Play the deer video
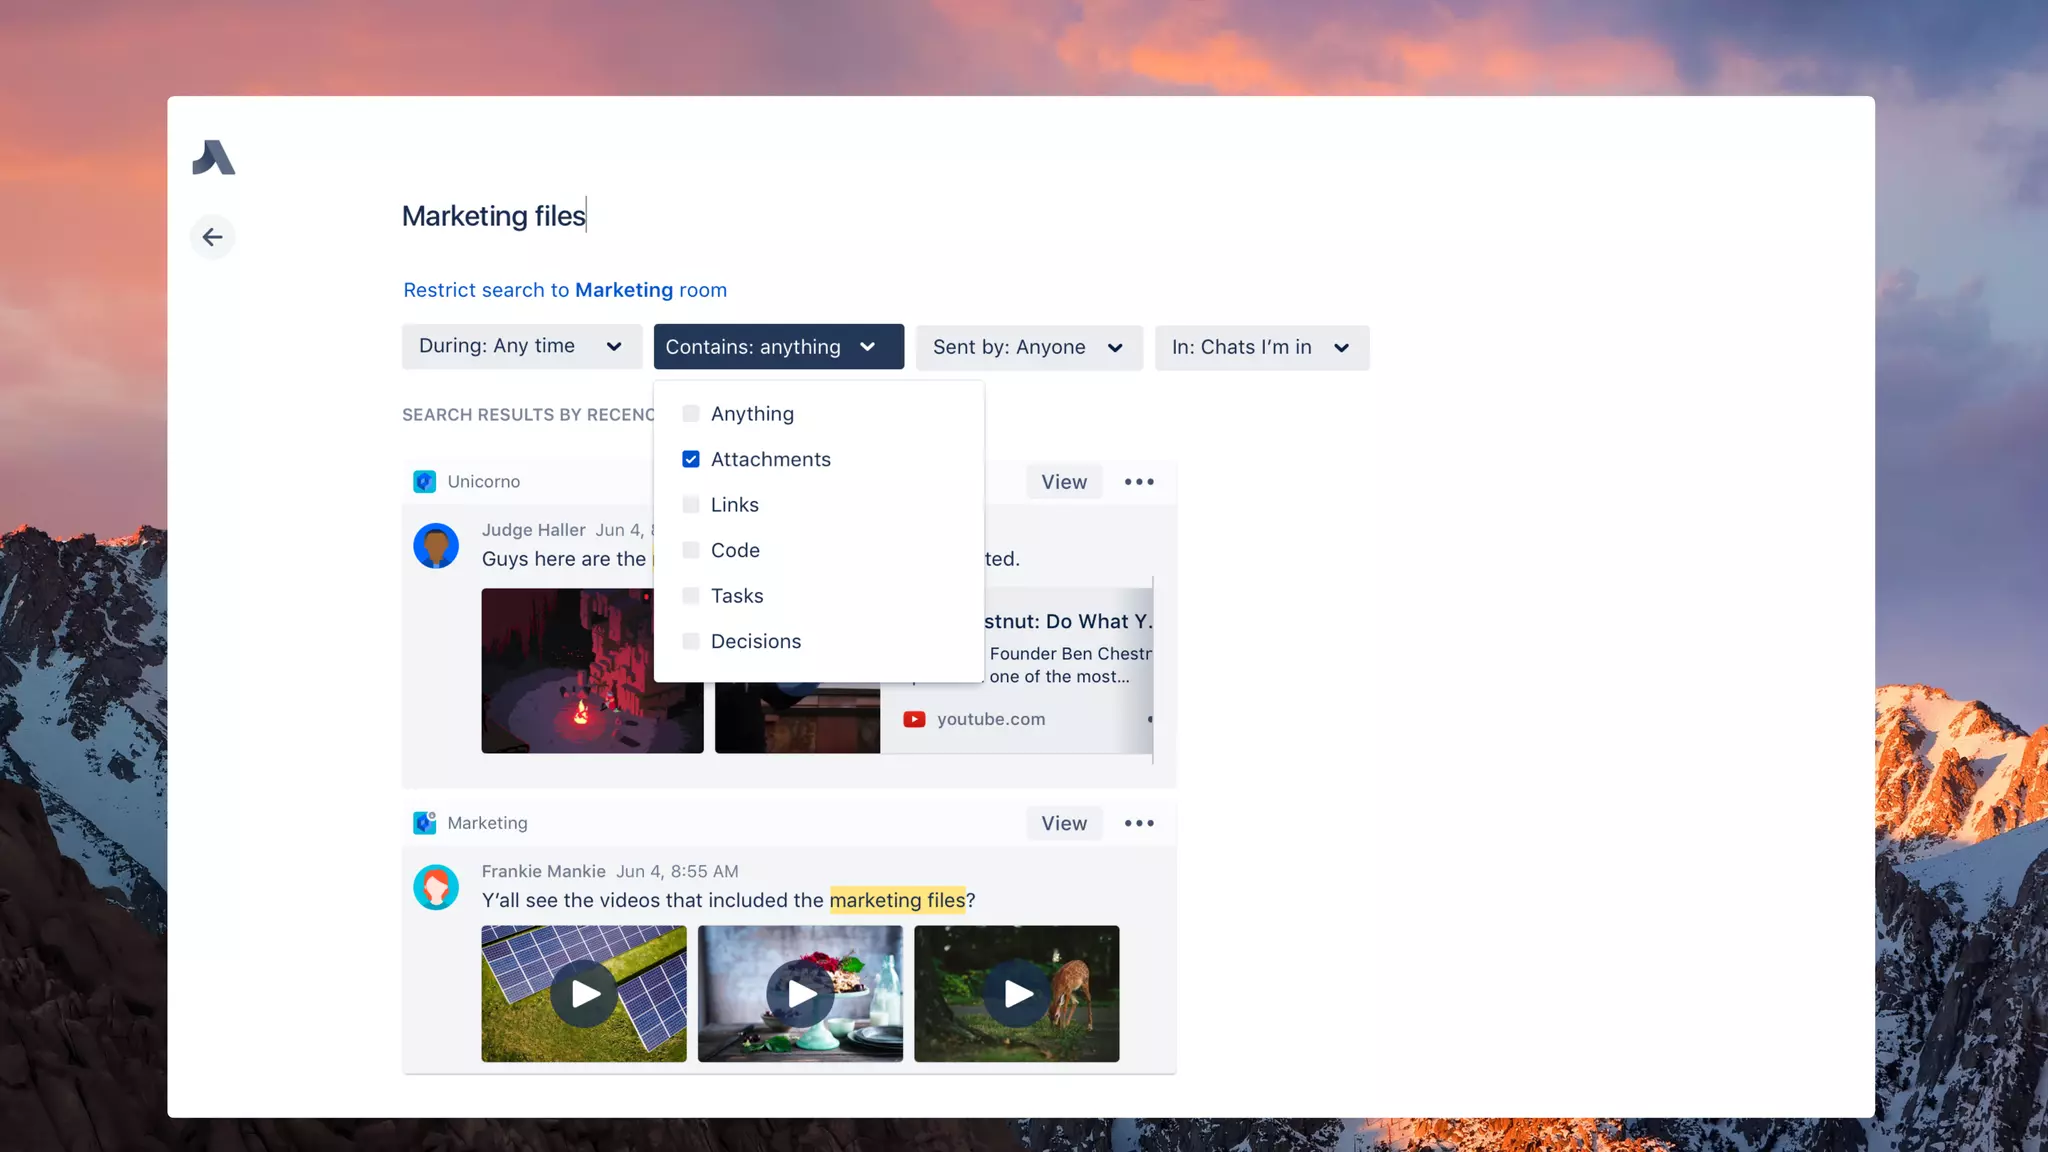Viewport: 2048px width, 1152px height. tap(1017, 994)
